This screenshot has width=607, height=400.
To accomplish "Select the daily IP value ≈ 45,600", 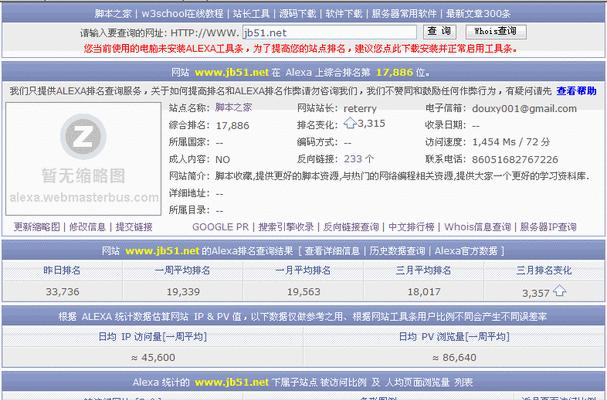I will pos(153,357).
